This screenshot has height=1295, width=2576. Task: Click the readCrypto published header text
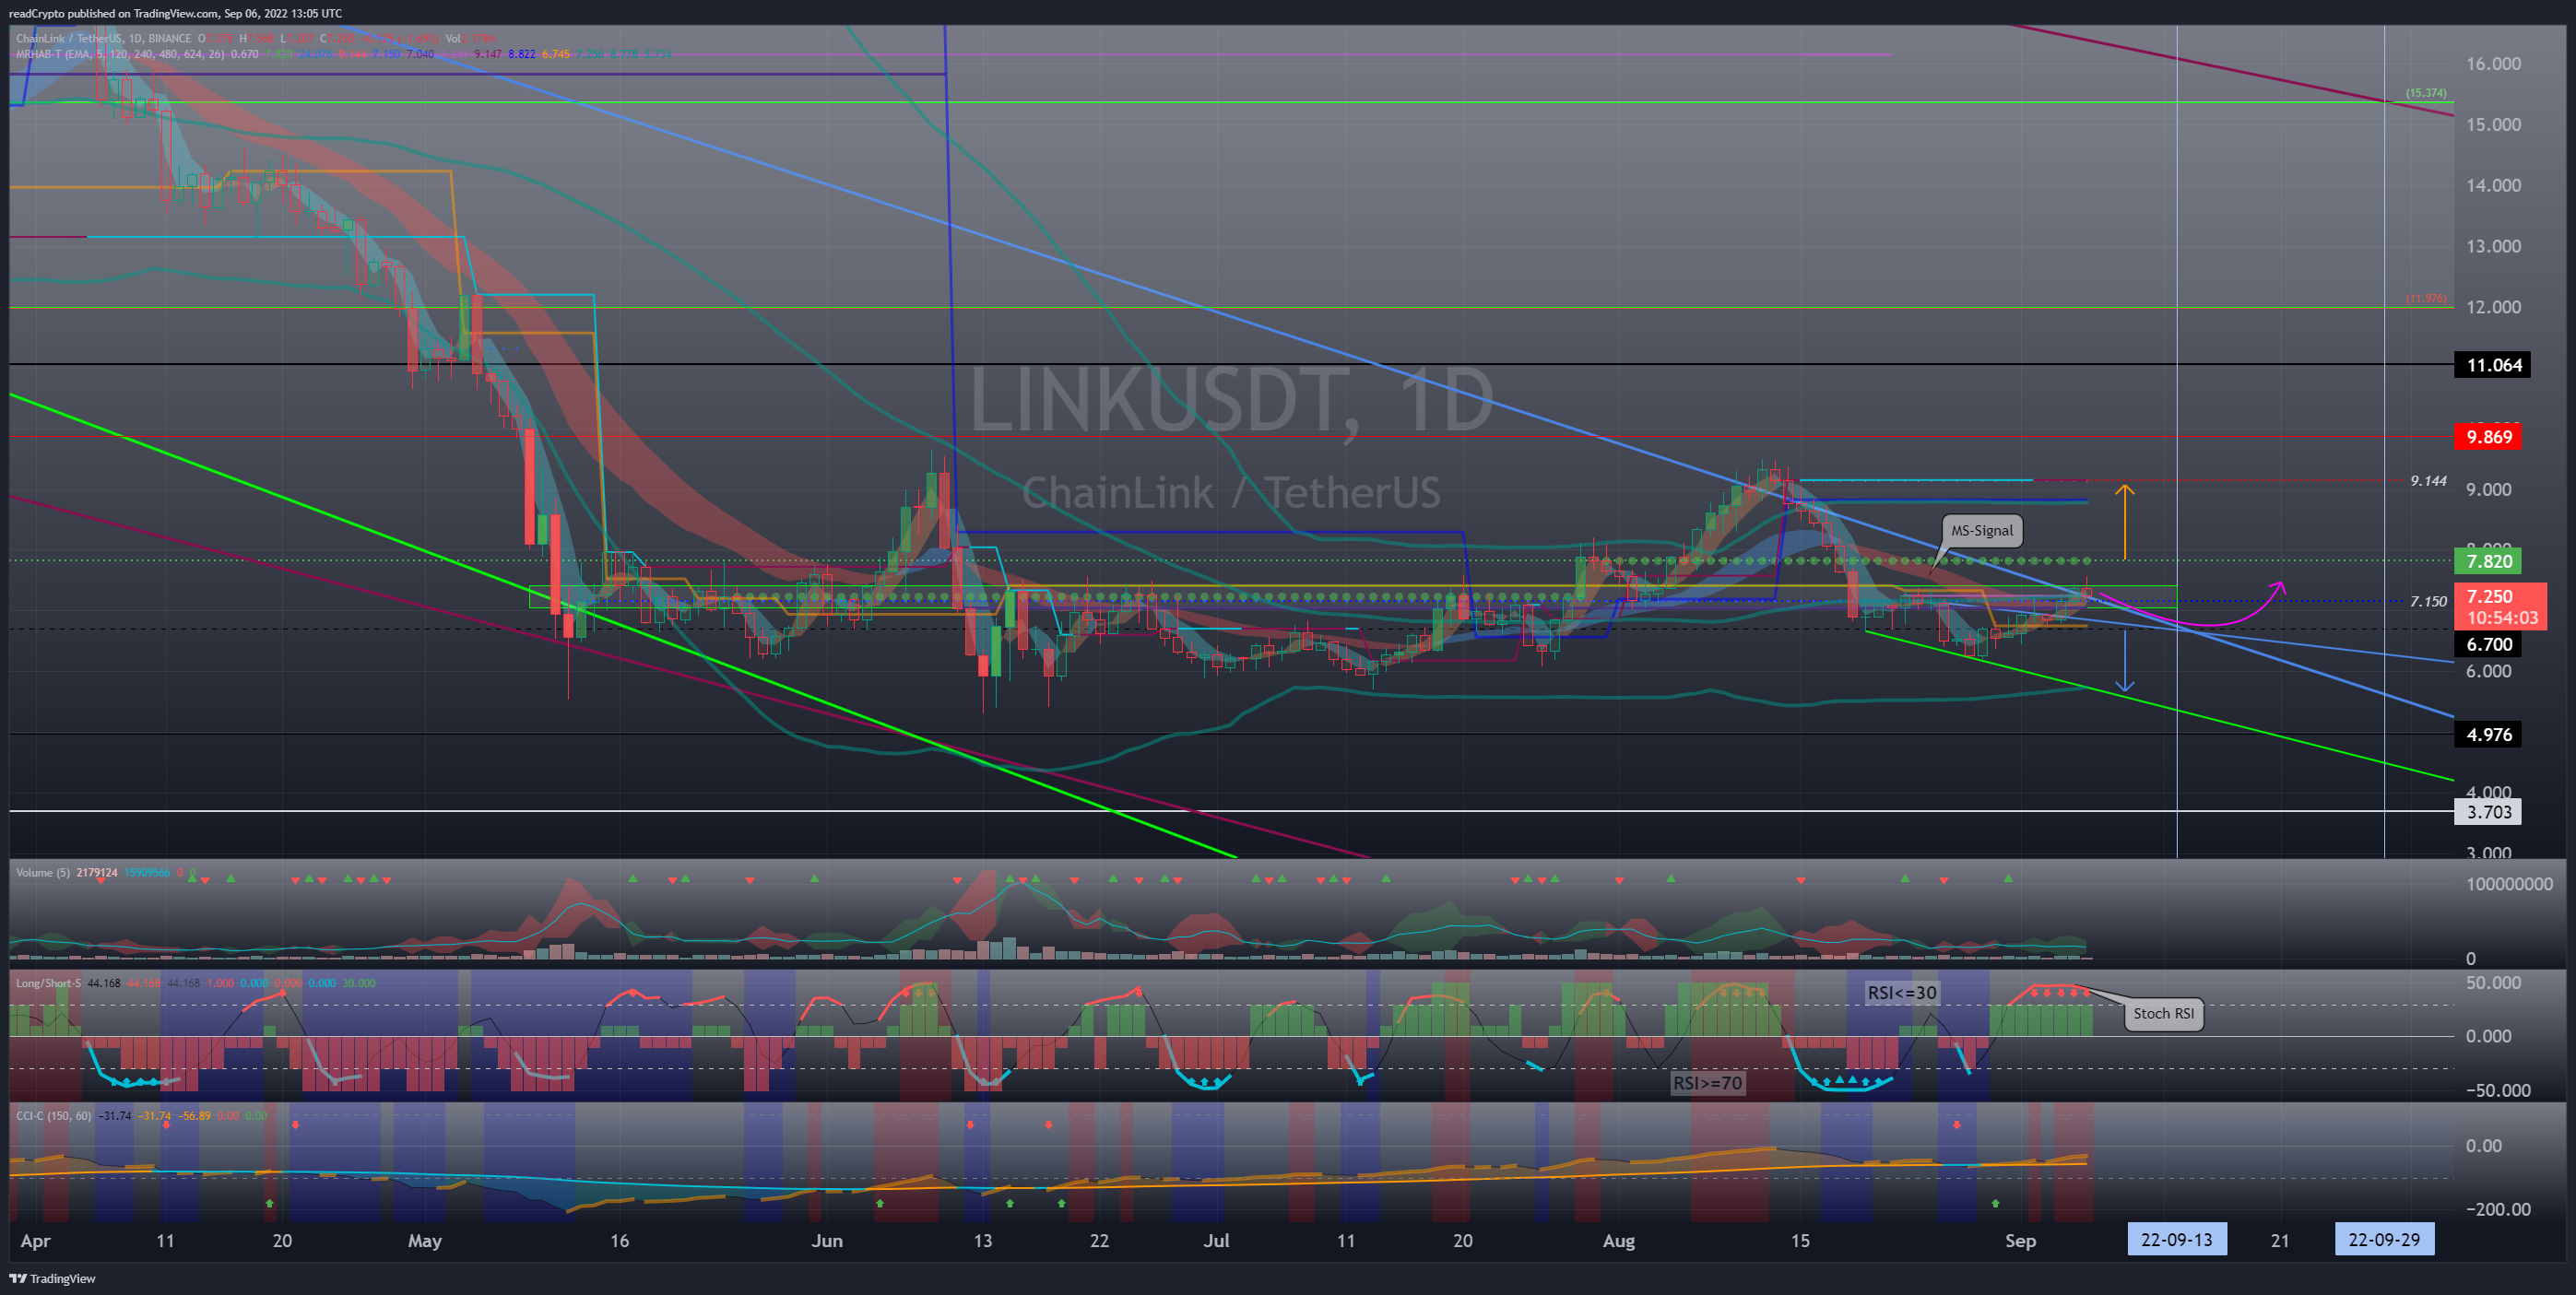[175, 13]
